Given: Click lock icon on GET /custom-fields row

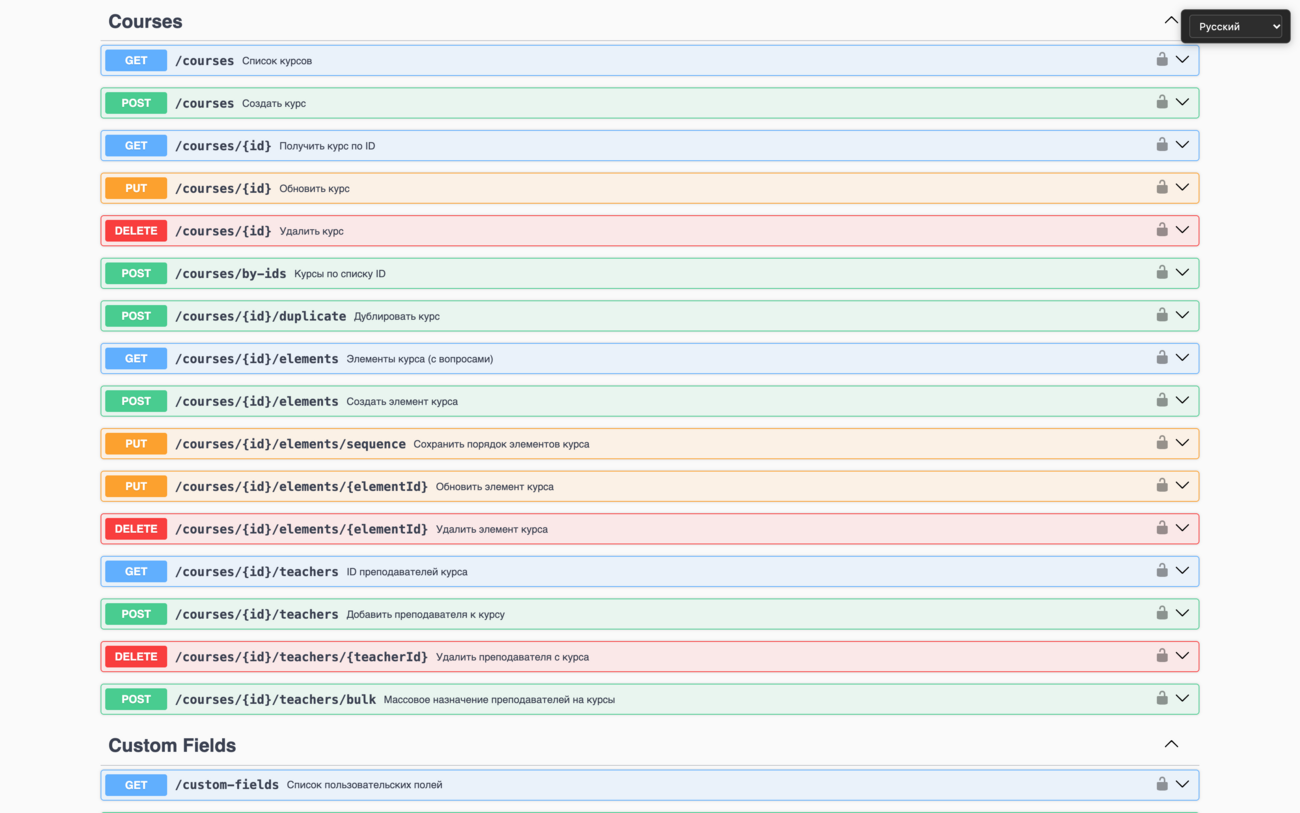Looking at the screenshot, I should pos(1162,784).
